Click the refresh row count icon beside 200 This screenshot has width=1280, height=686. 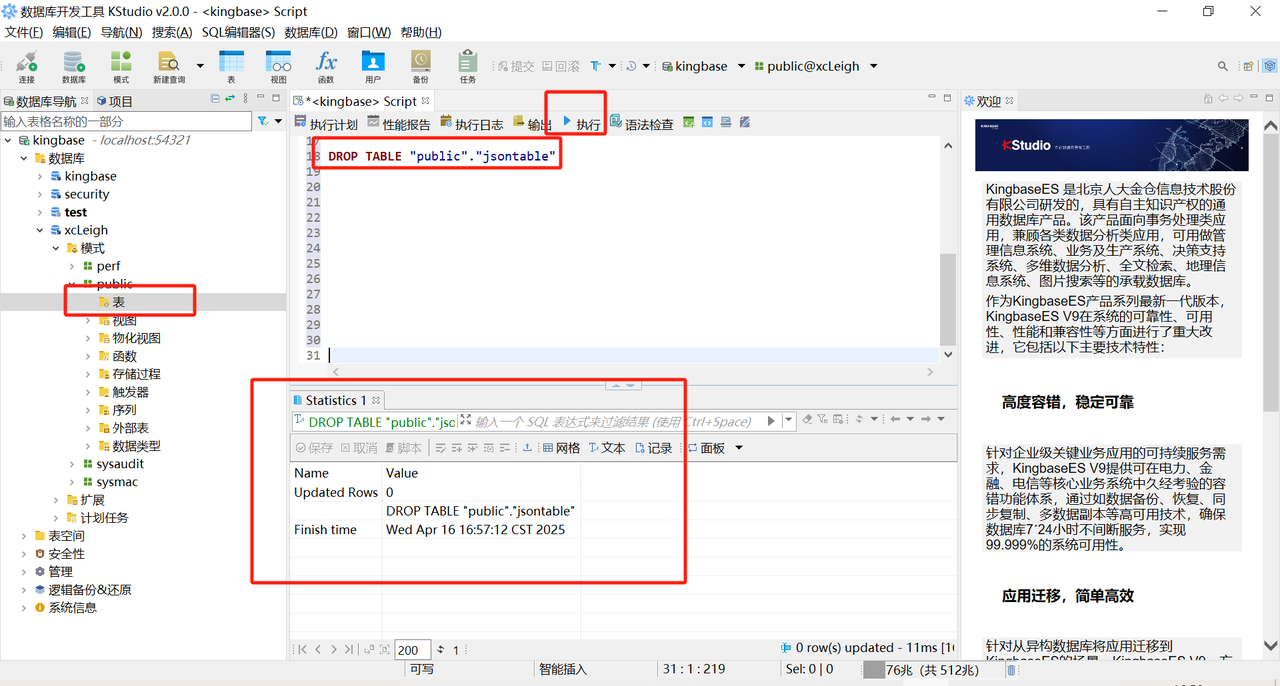click(x=441, y=650)
